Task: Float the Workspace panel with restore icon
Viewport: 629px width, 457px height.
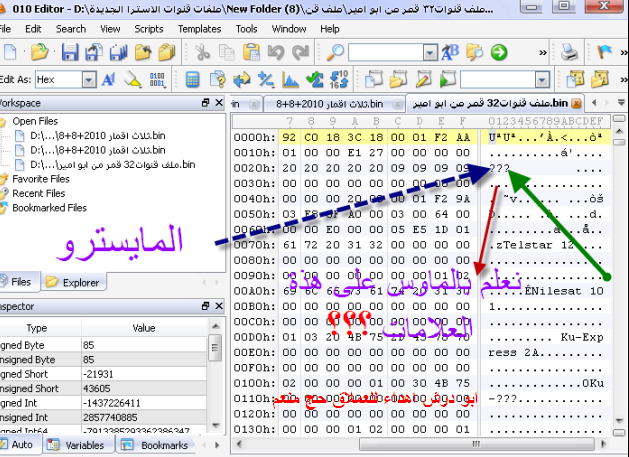Action: tap(205, 103)
